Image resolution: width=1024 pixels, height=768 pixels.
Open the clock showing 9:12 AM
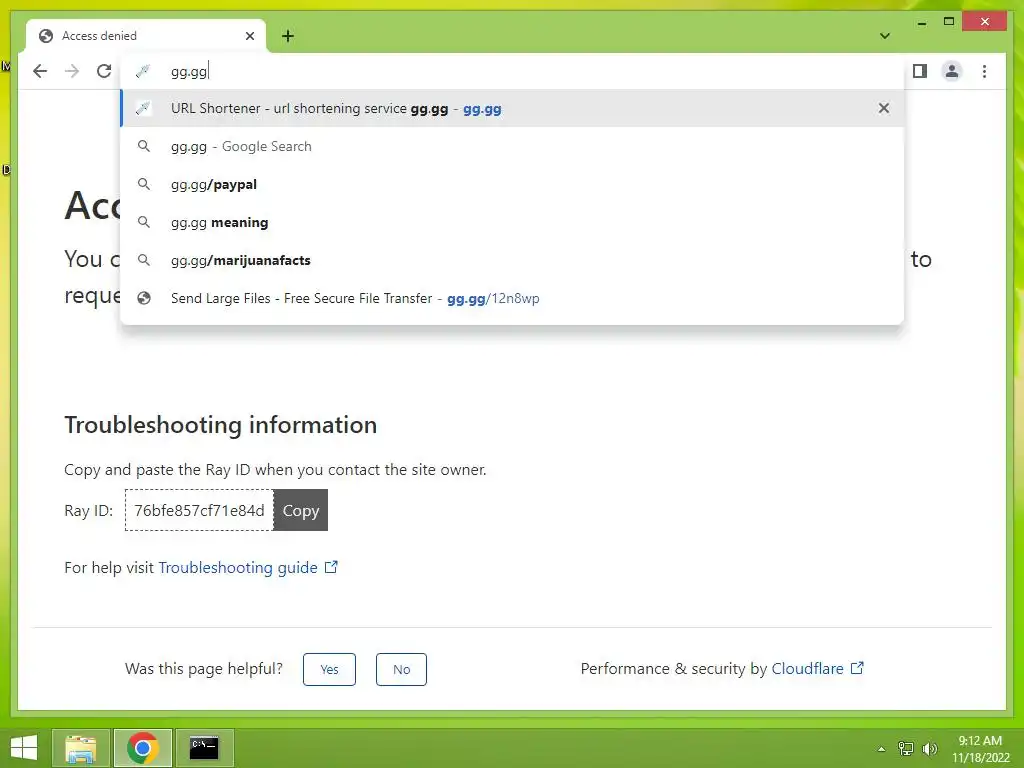980,748
